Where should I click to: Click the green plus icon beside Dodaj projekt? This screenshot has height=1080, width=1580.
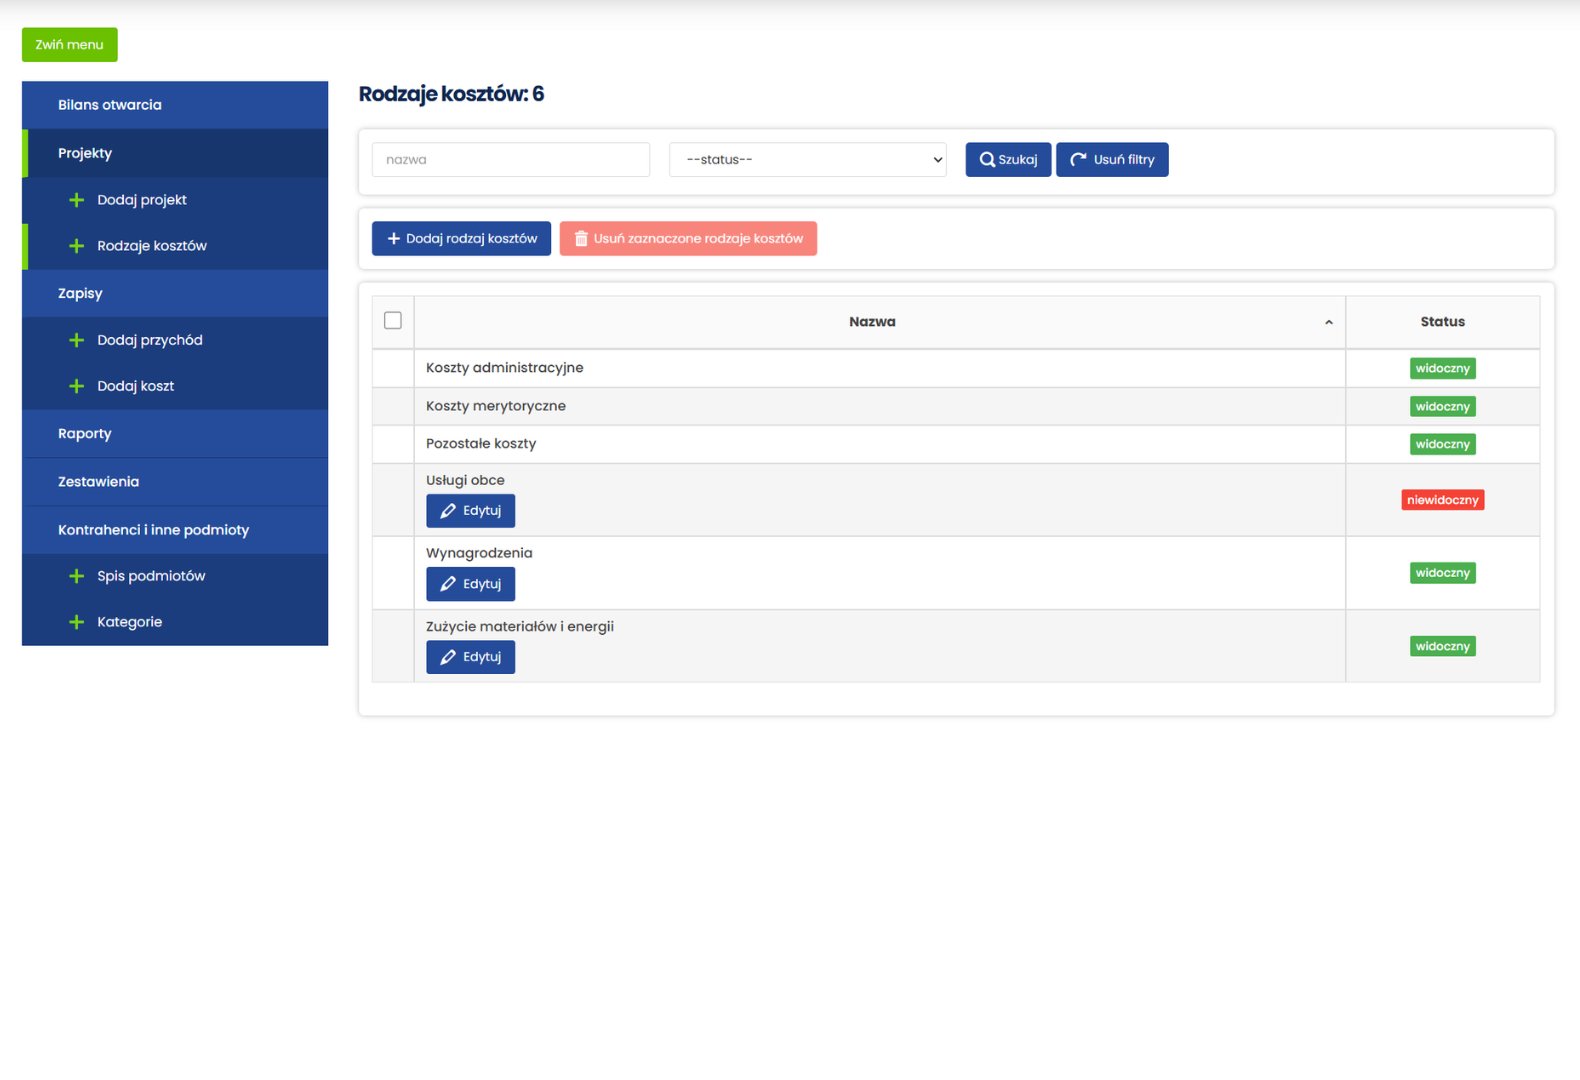point(76,200)
